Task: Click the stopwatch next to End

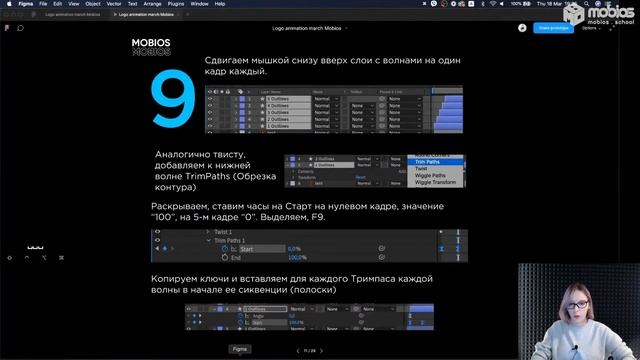Action: click(x=224, y=258)
